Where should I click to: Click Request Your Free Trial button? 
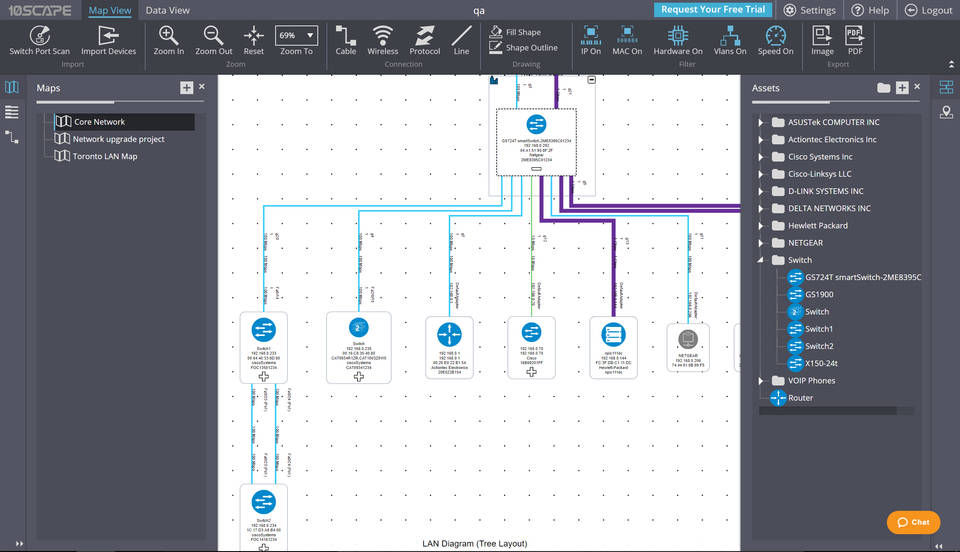713,10
